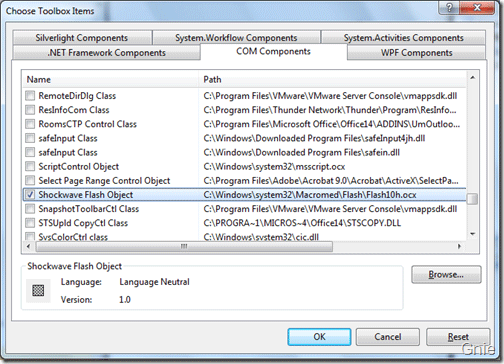This screenshot has width=504, height=364.
Task: Click the Reset button
Action: tap(458, 337)
